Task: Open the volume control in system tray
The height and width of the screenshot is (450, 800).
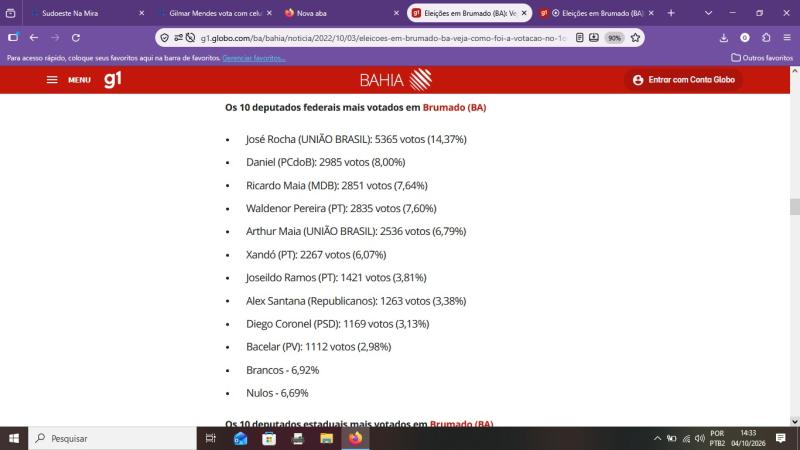Action: 700,438
